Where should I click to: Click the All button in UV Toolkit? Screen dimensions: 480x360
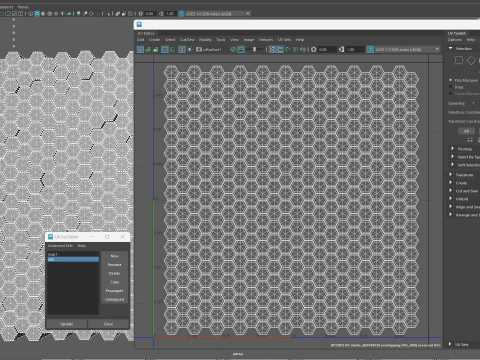point(466,131)
